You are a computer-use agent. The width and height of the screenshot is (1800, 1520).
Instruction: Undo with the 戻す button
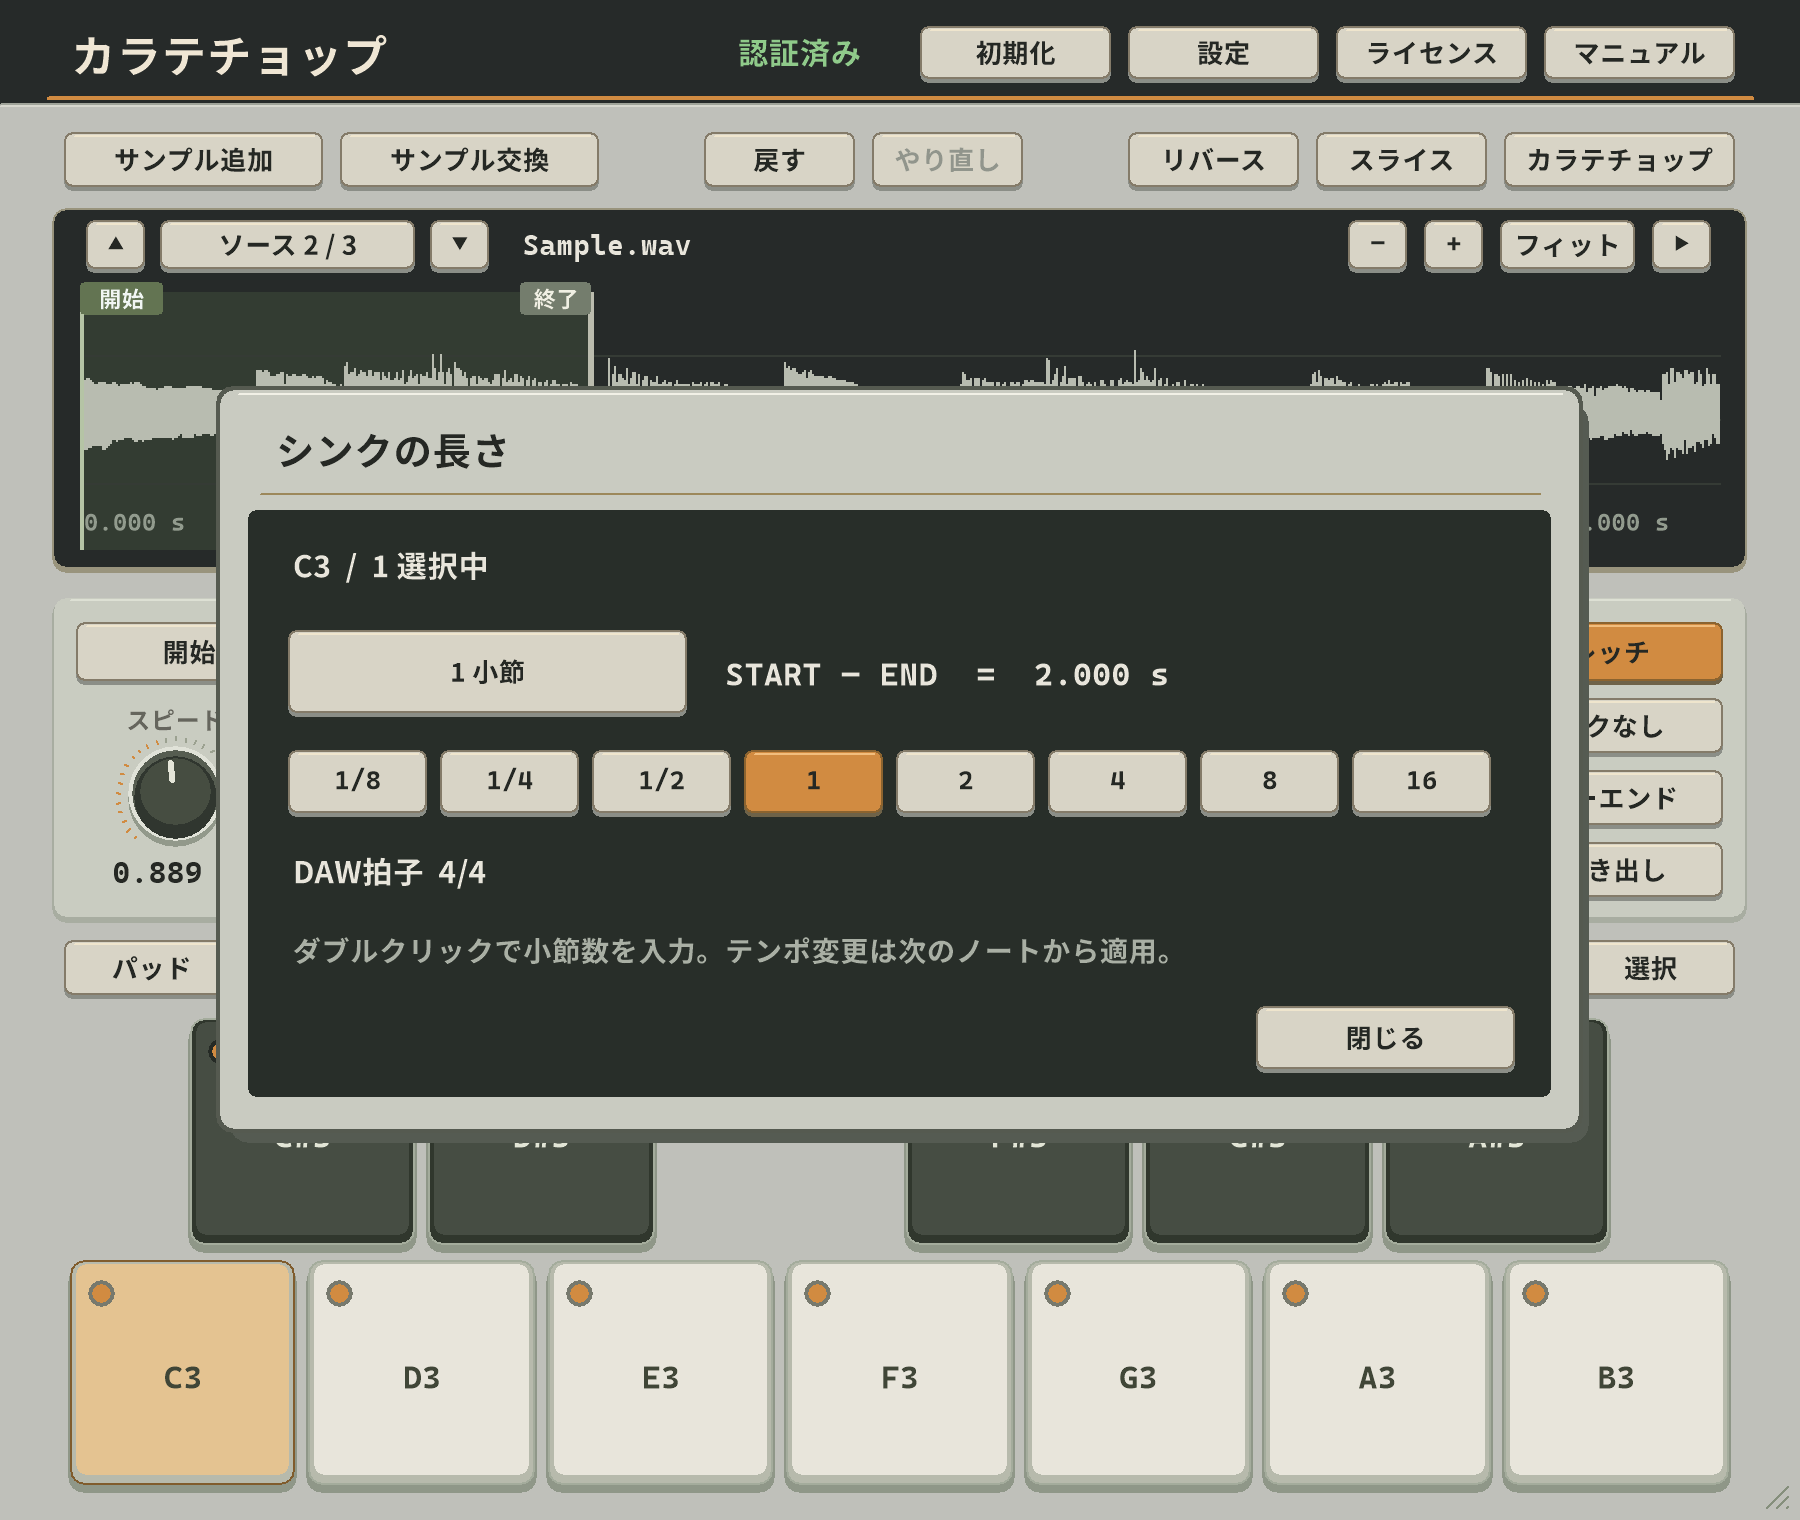[x=780, y=160]
